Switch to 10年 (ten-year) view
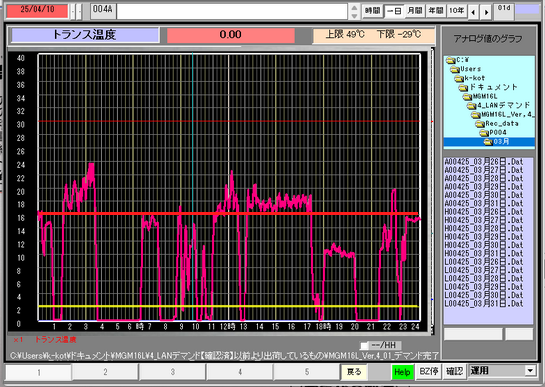This screenshot has width=545, height=387. click(x=456, y=11)
